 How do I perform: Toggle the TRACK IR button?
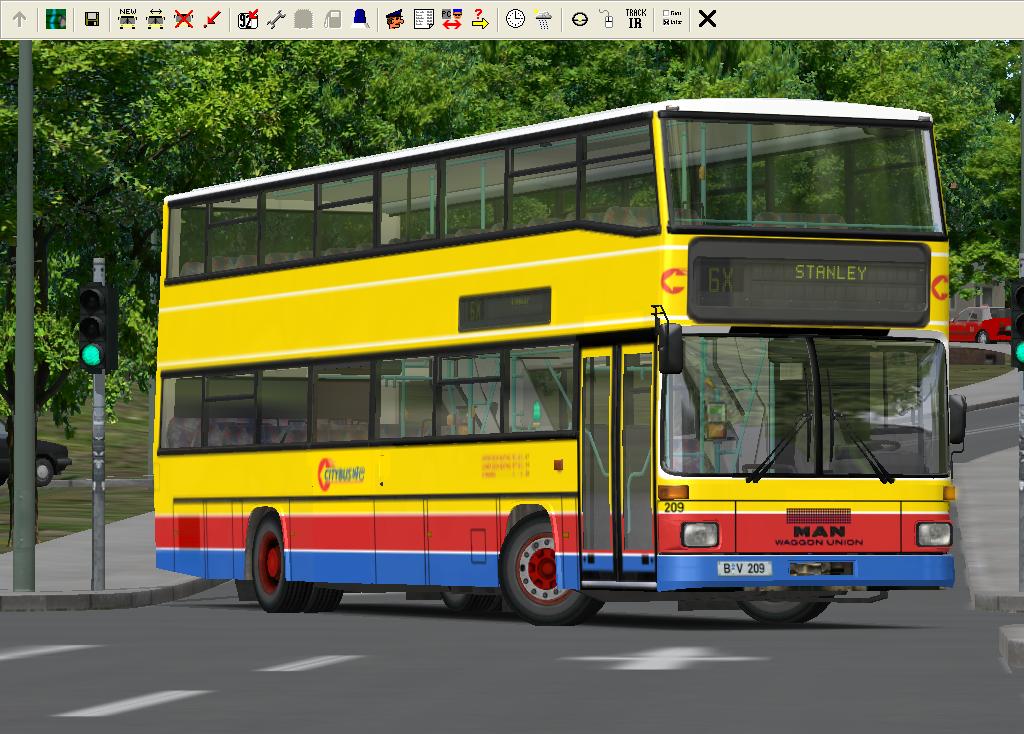[x=635, y=19]
